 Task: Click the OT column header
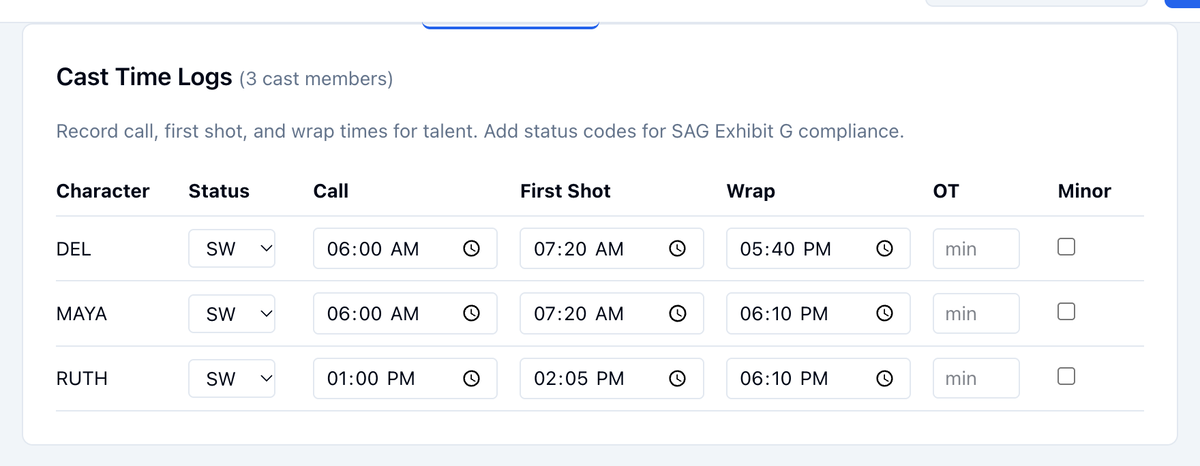(946, 191)
